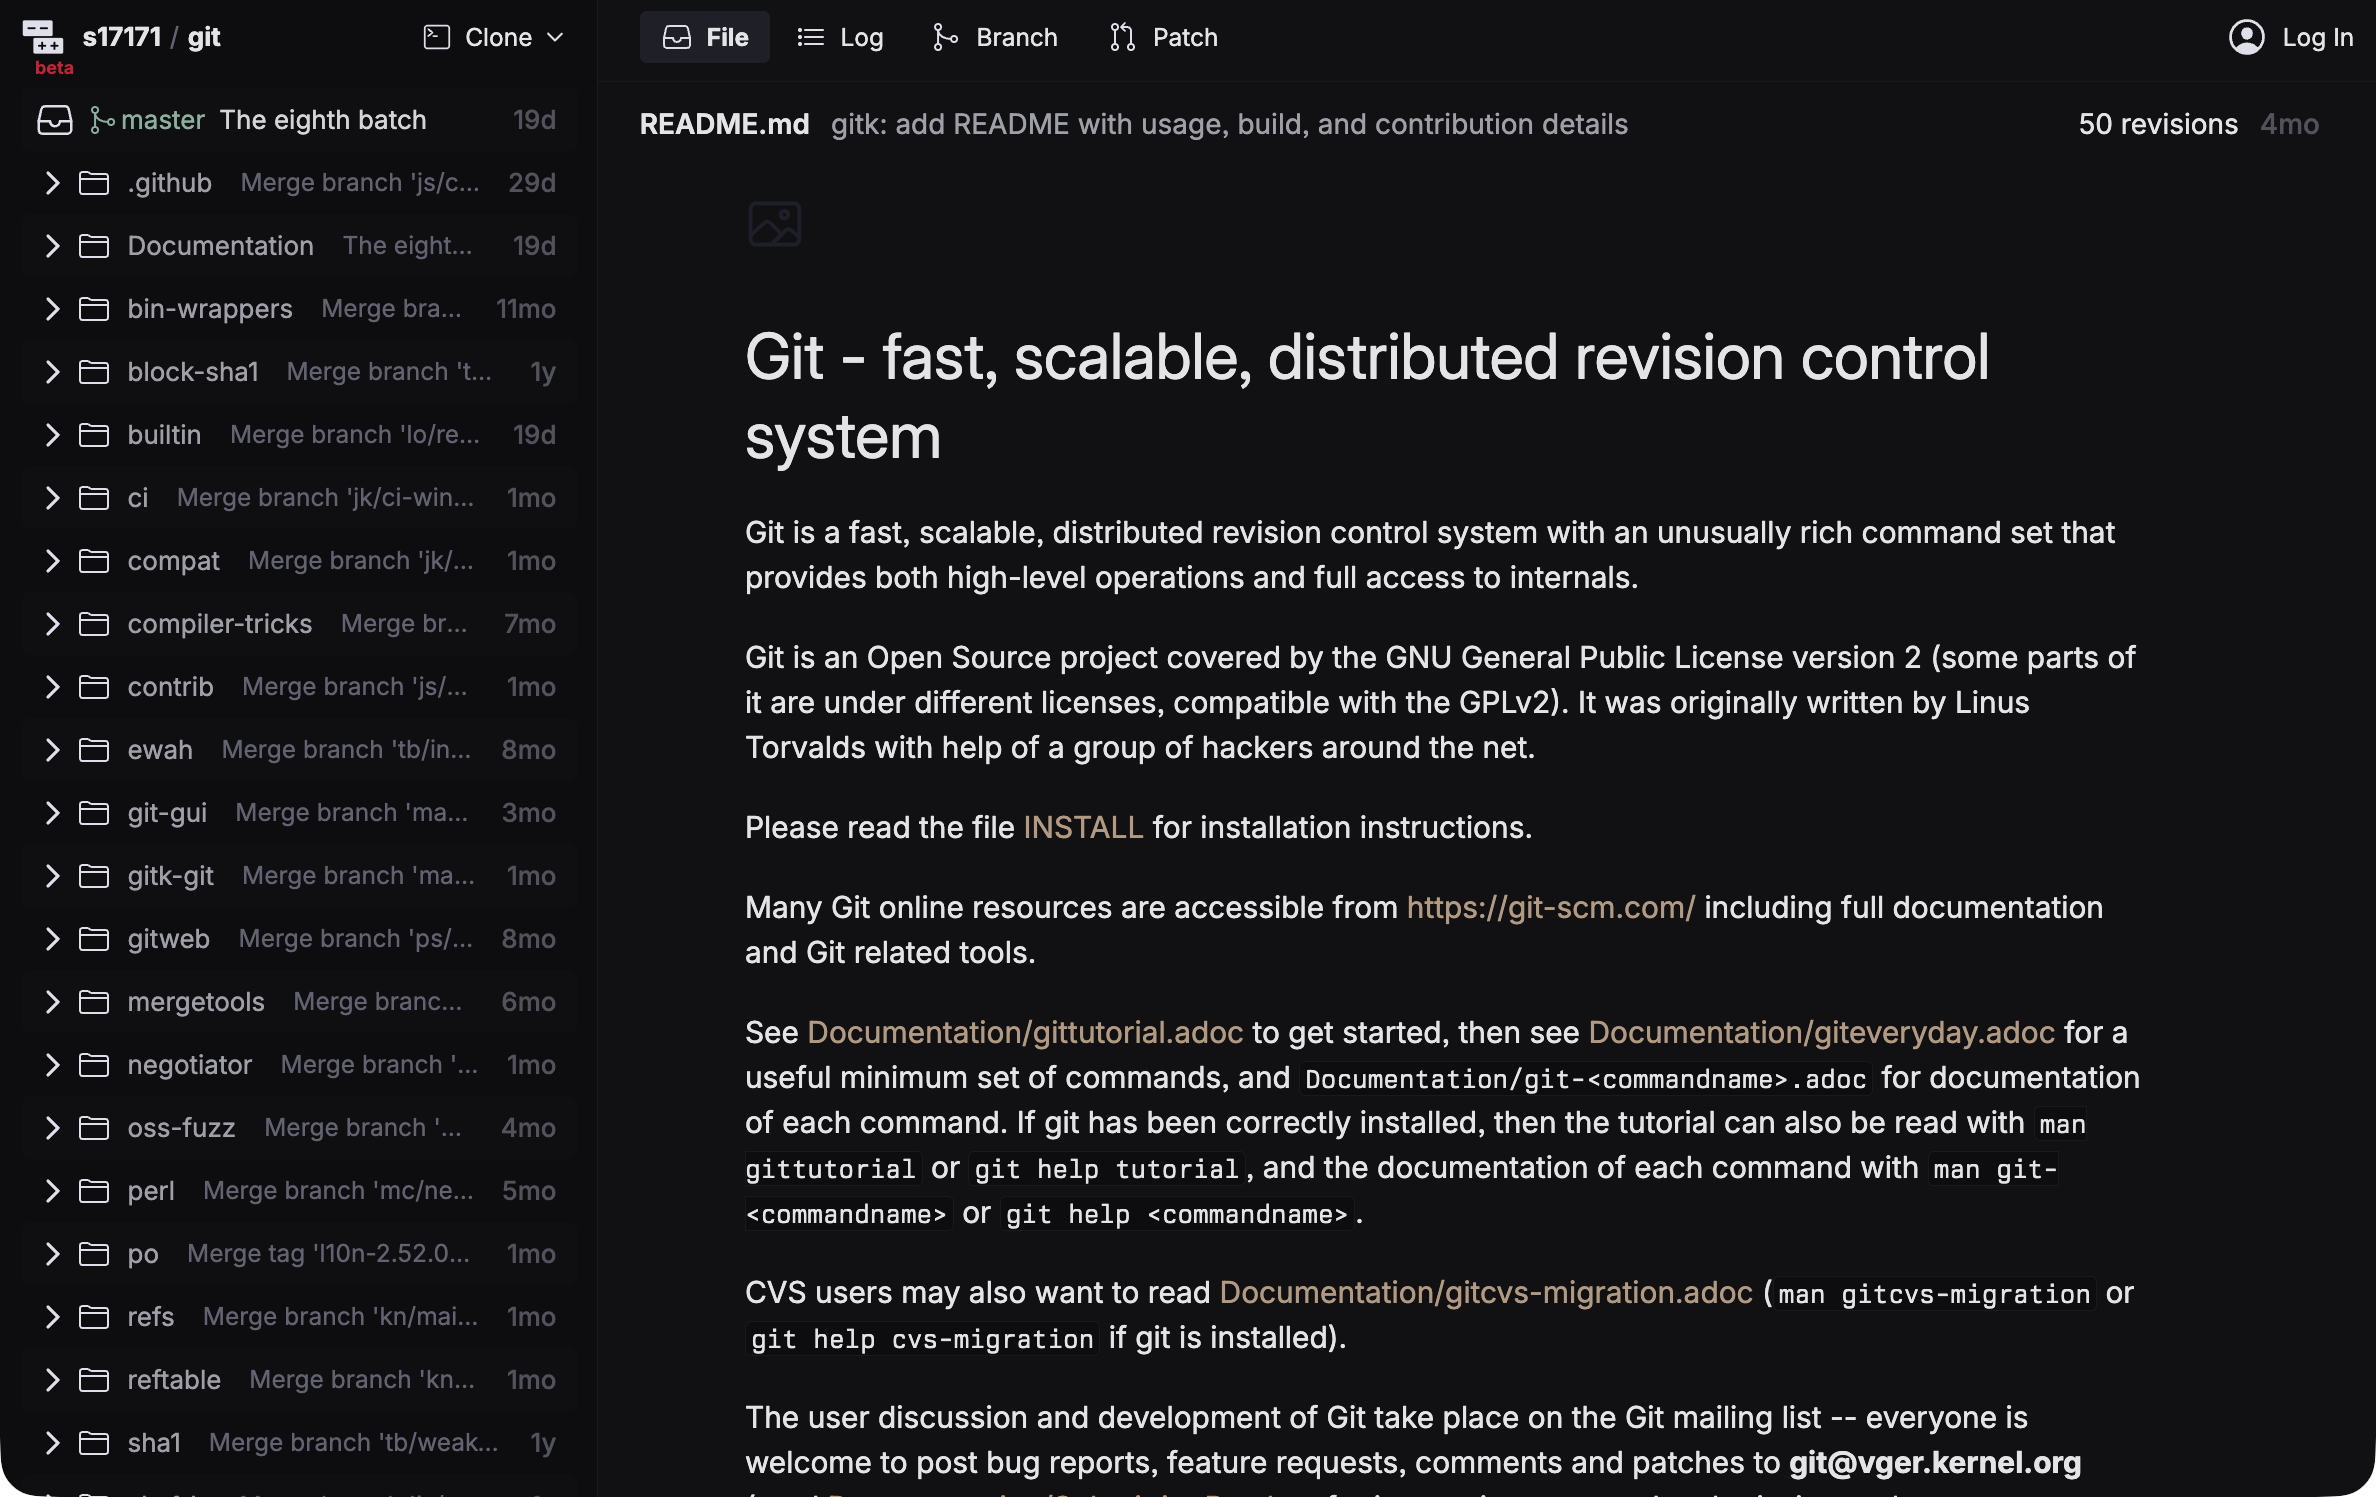Open the Clone dropdown menu
The height and width of the screenshot is (1497, 2376).
point(495,37)
